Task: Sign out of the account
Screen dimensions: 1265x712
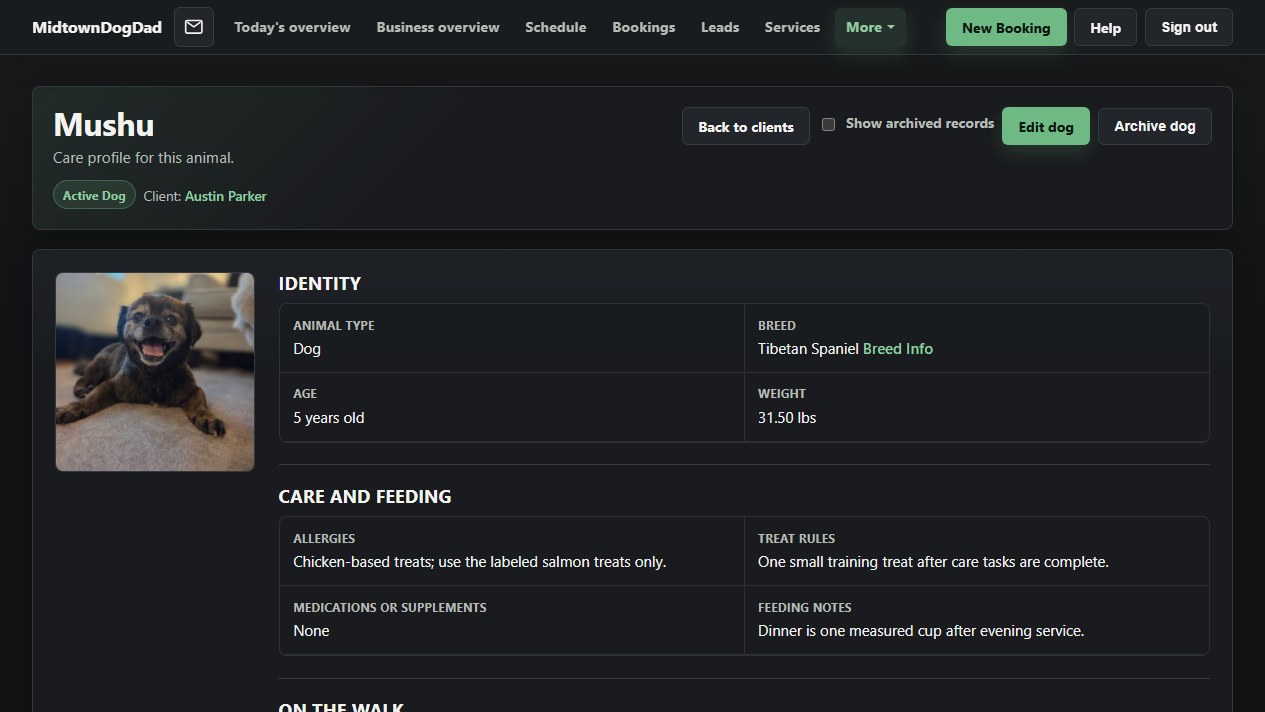Action: [x=1189, y=27]
